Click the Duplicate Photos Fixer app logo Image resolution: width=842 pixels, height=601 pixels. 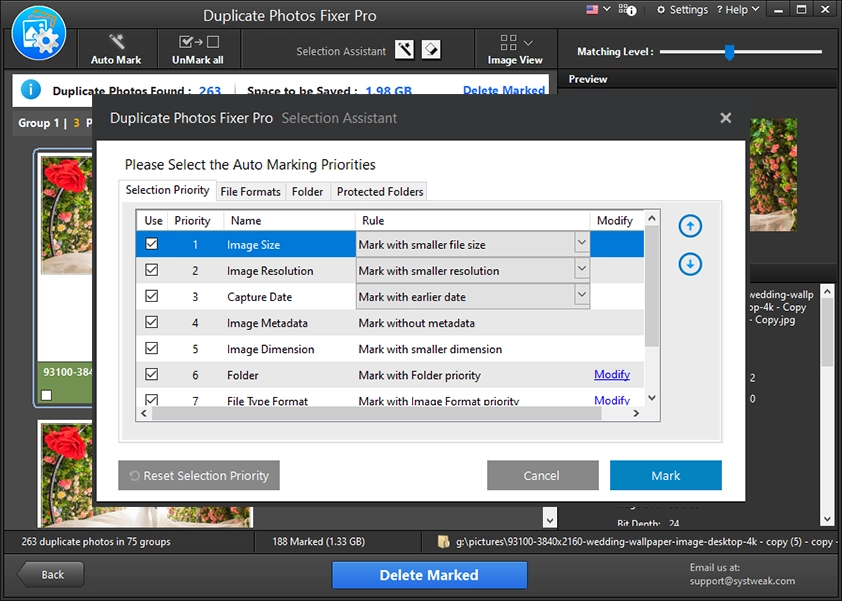pyautogui.click(x=39, y=33)
